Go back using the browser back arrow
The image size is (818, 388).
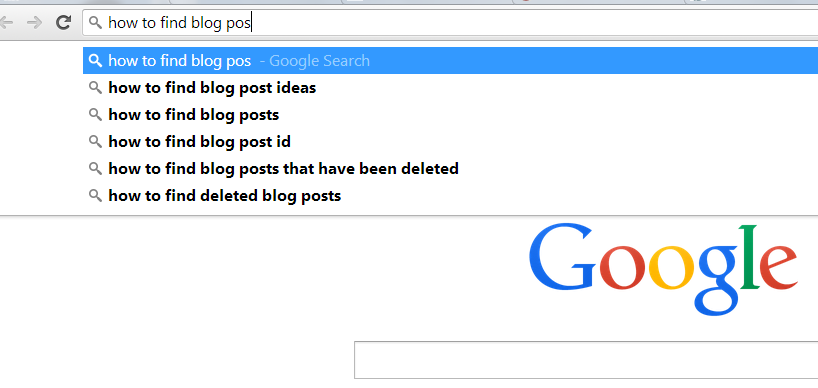(6, 22)
